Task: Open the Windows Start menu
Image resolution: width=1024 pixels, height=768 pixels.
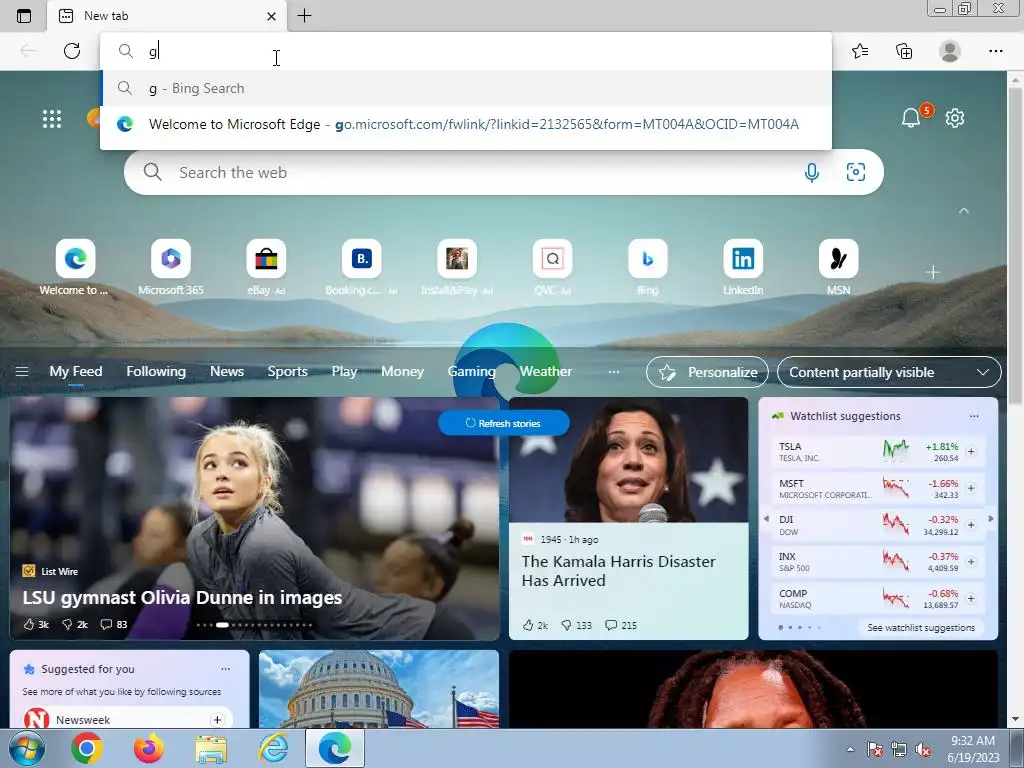Action: tap(26, 748)
